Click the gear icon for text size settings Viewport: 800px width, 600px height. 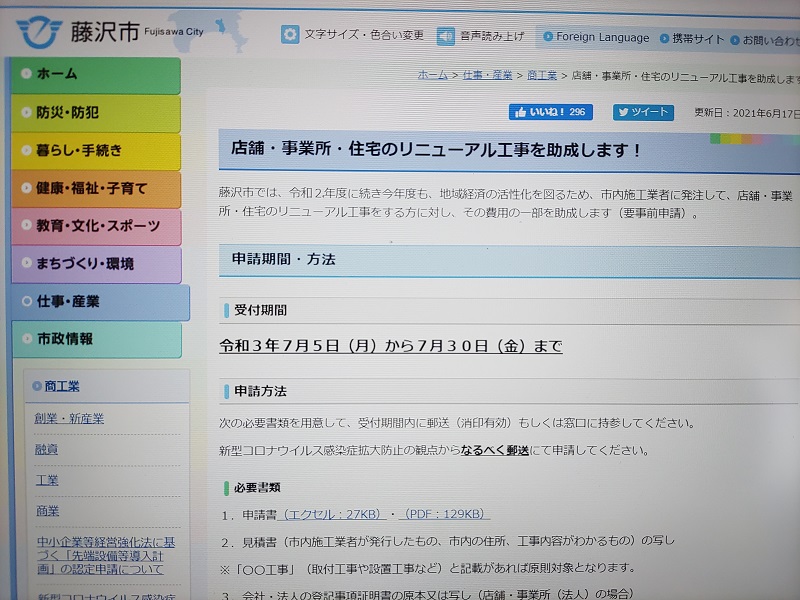[x=290, y=35]
